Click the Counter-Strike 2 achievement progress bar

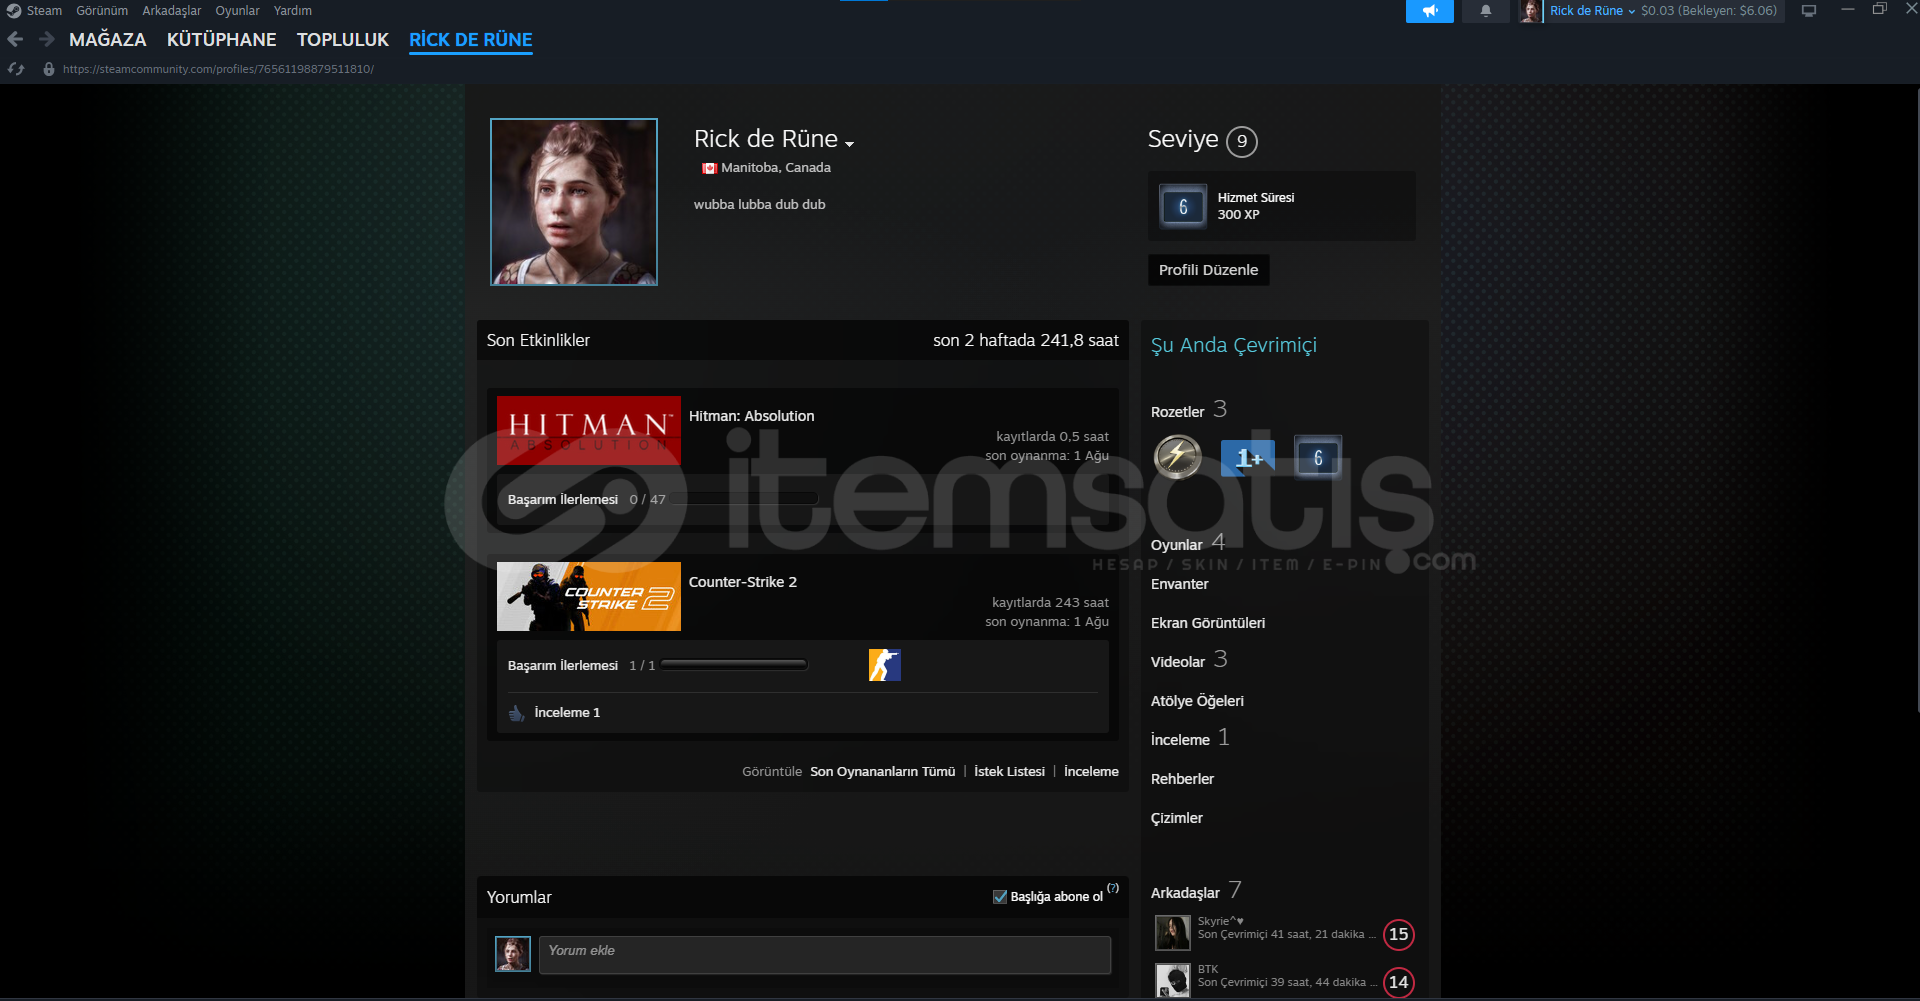click(x=734, y=665)
